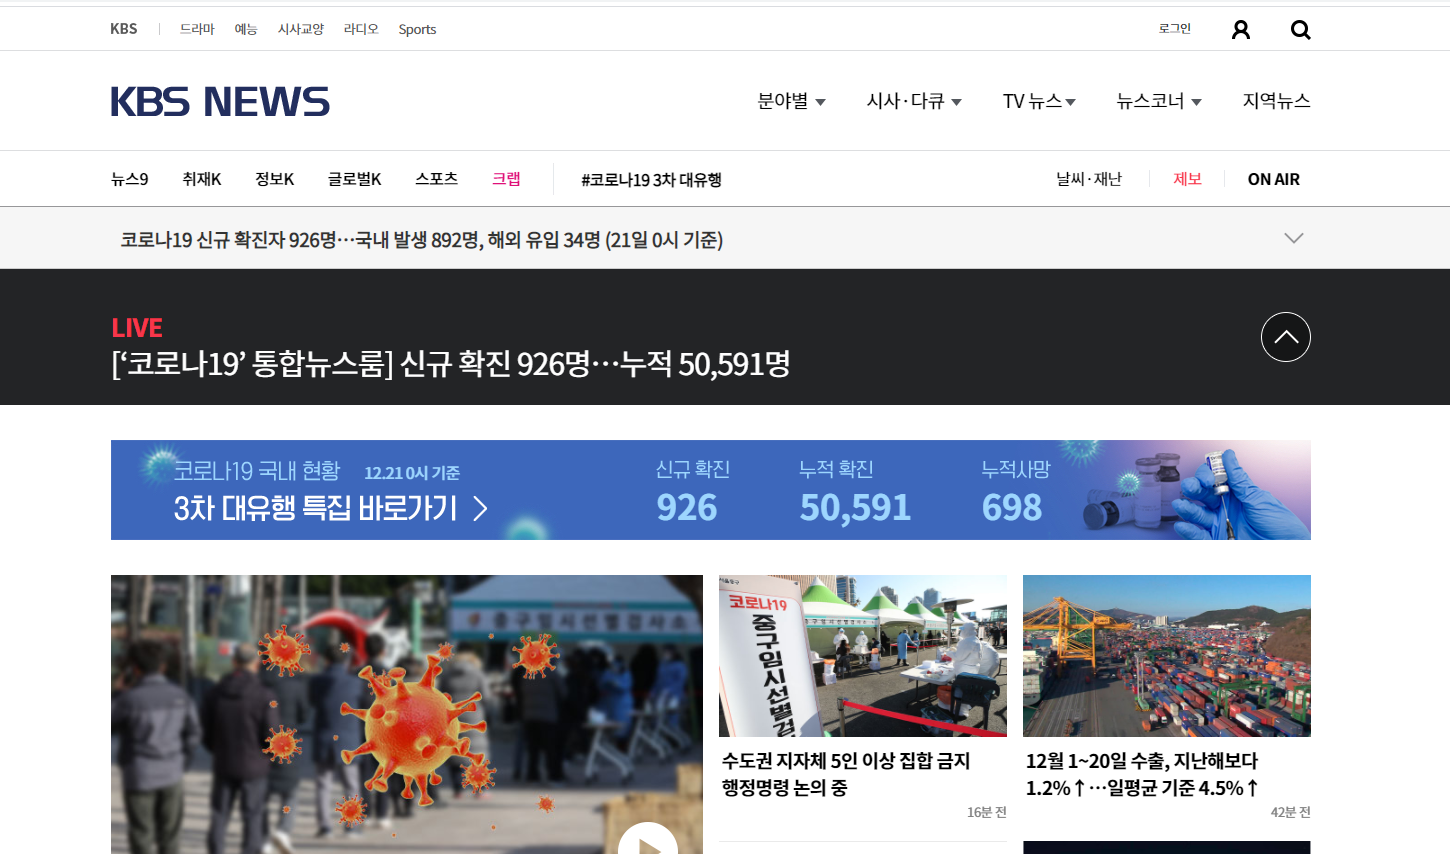Click the 42분 전 timestamp
The image size is (1450, 854).
pos(1291,812)
